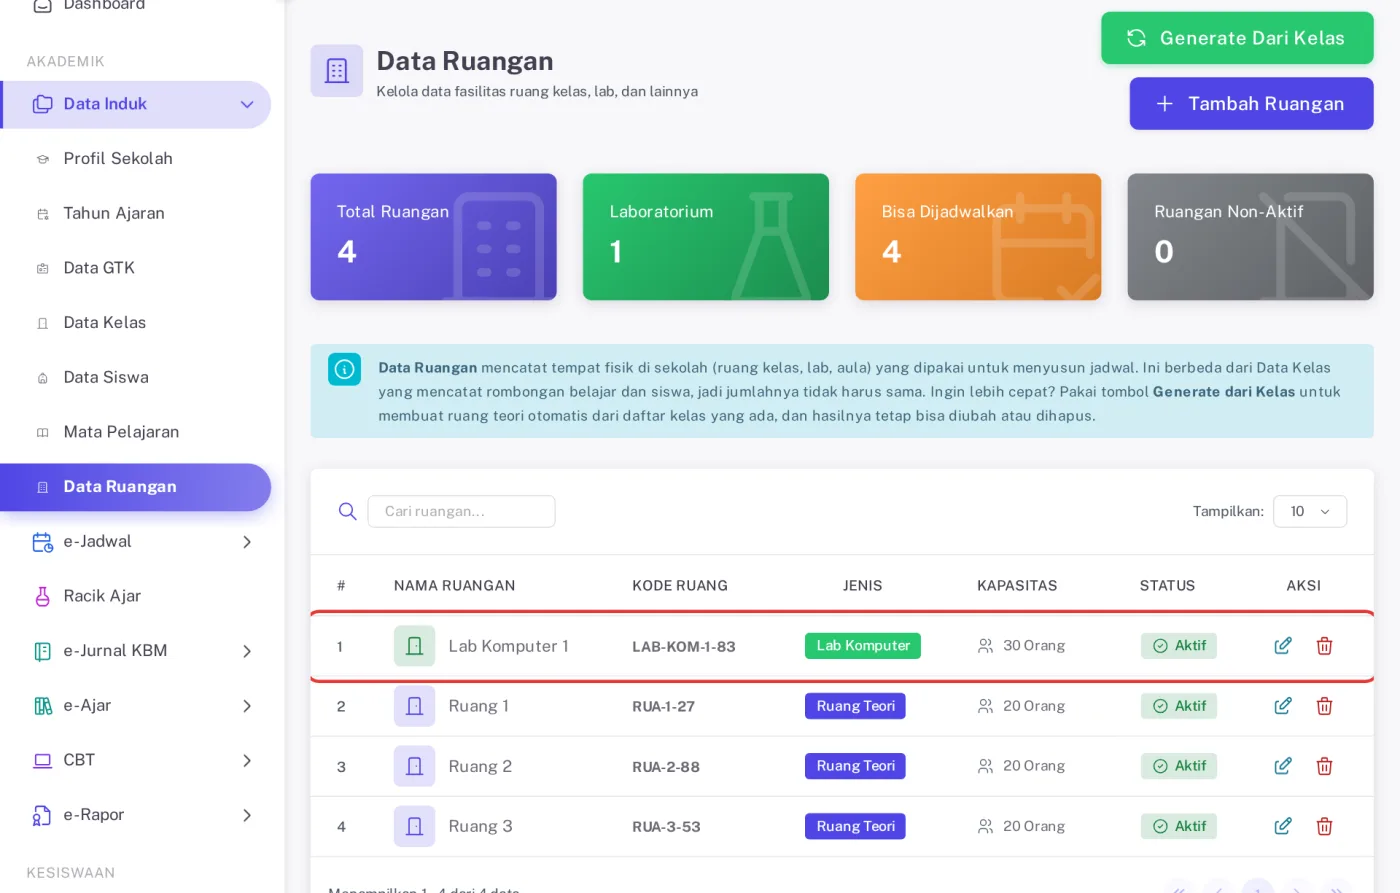Open the edit icon for Ruang 3

click(x=1283, y=826)
